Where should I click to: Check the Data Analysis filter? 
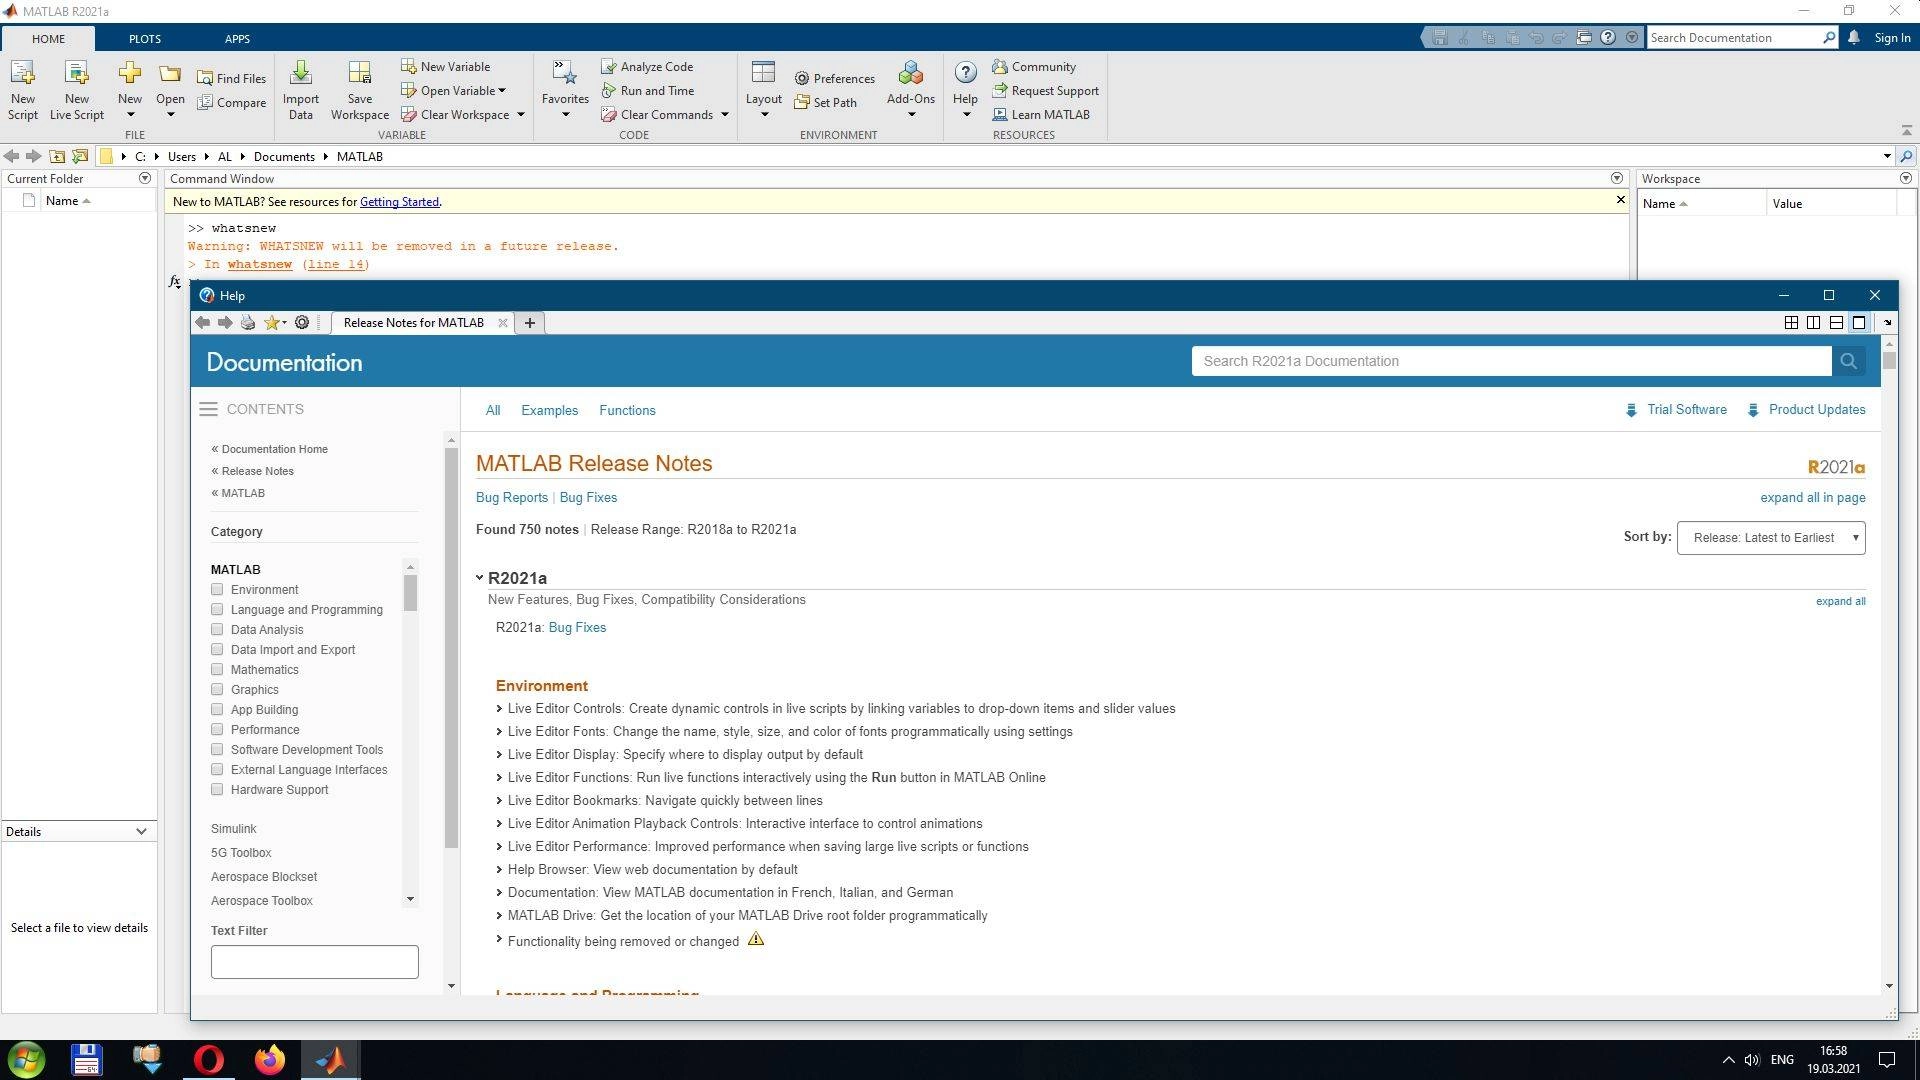click(217, 629)
